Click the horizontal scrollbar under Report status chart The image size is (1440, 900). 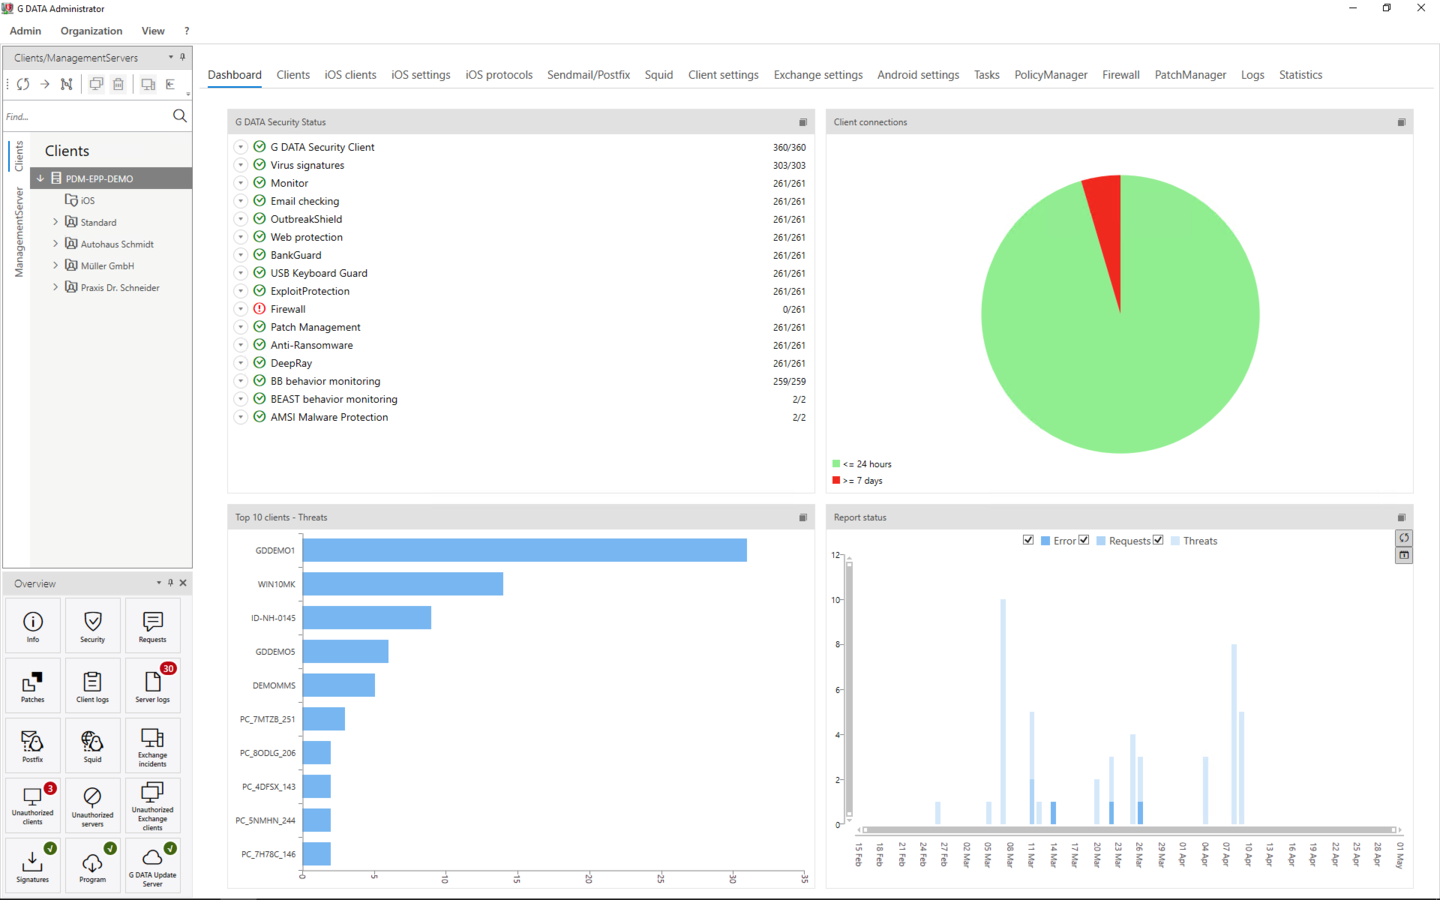pyautogui.click(x=1128, y=830)
